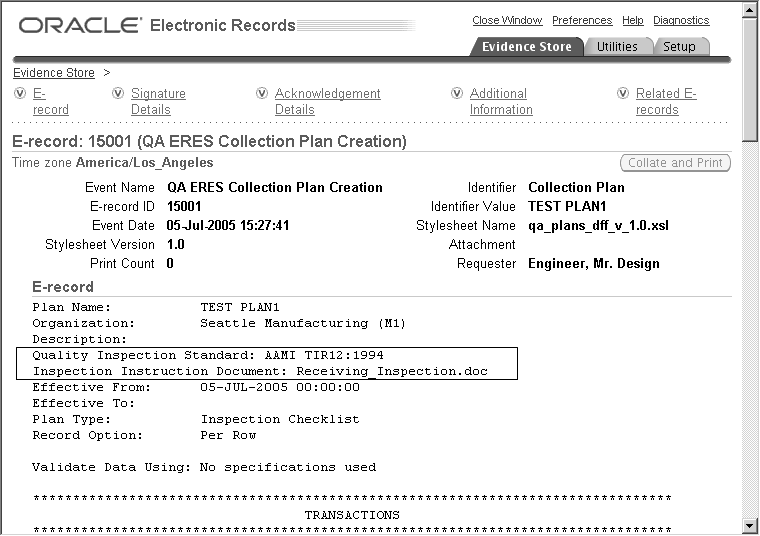This screenshot has width=760, height=536.
Task: Click the time zone America/Los_Angeles
Action: 144,163
